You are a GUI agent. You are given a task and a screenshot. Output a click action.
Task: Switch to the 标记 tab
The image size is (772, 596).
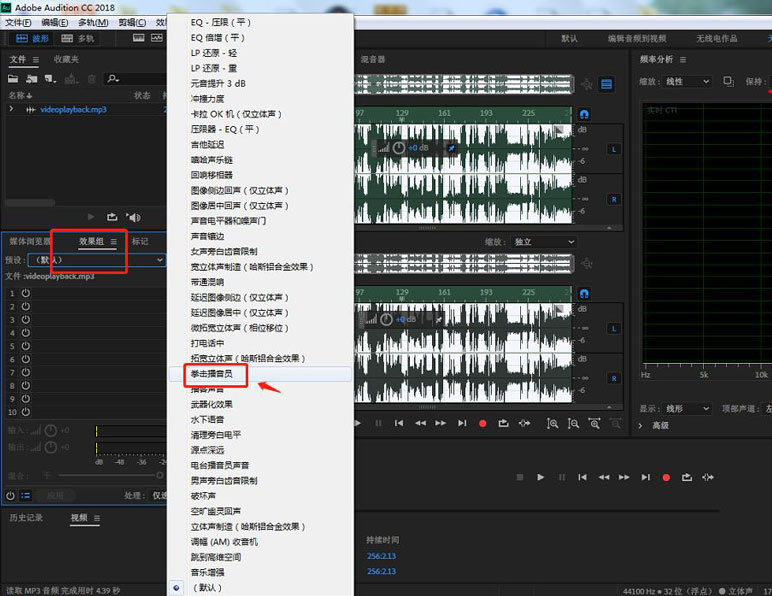coord(140,241)
